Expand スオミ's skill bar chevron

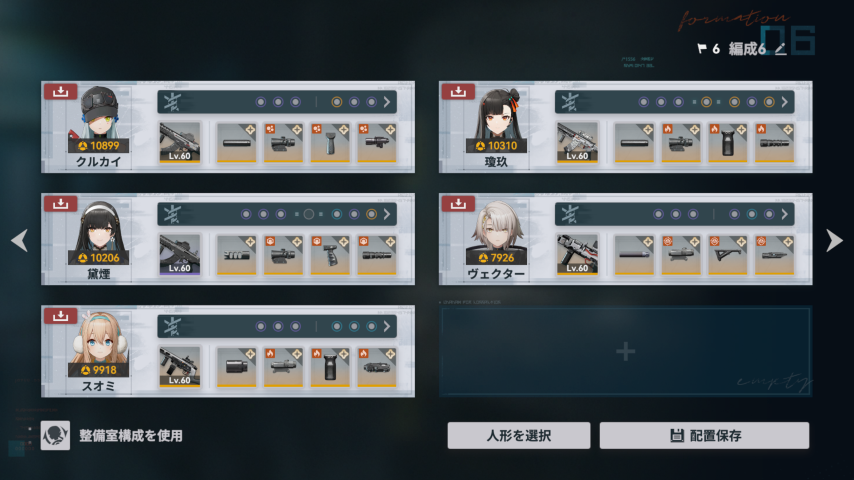point(387,326)
